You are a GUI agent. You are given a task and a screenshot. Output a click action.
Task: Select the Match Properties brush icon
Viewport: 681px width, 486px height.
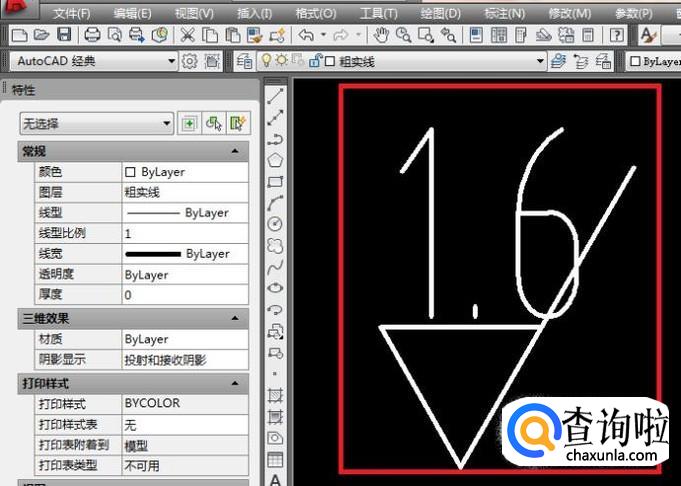[x=255, y=35]
